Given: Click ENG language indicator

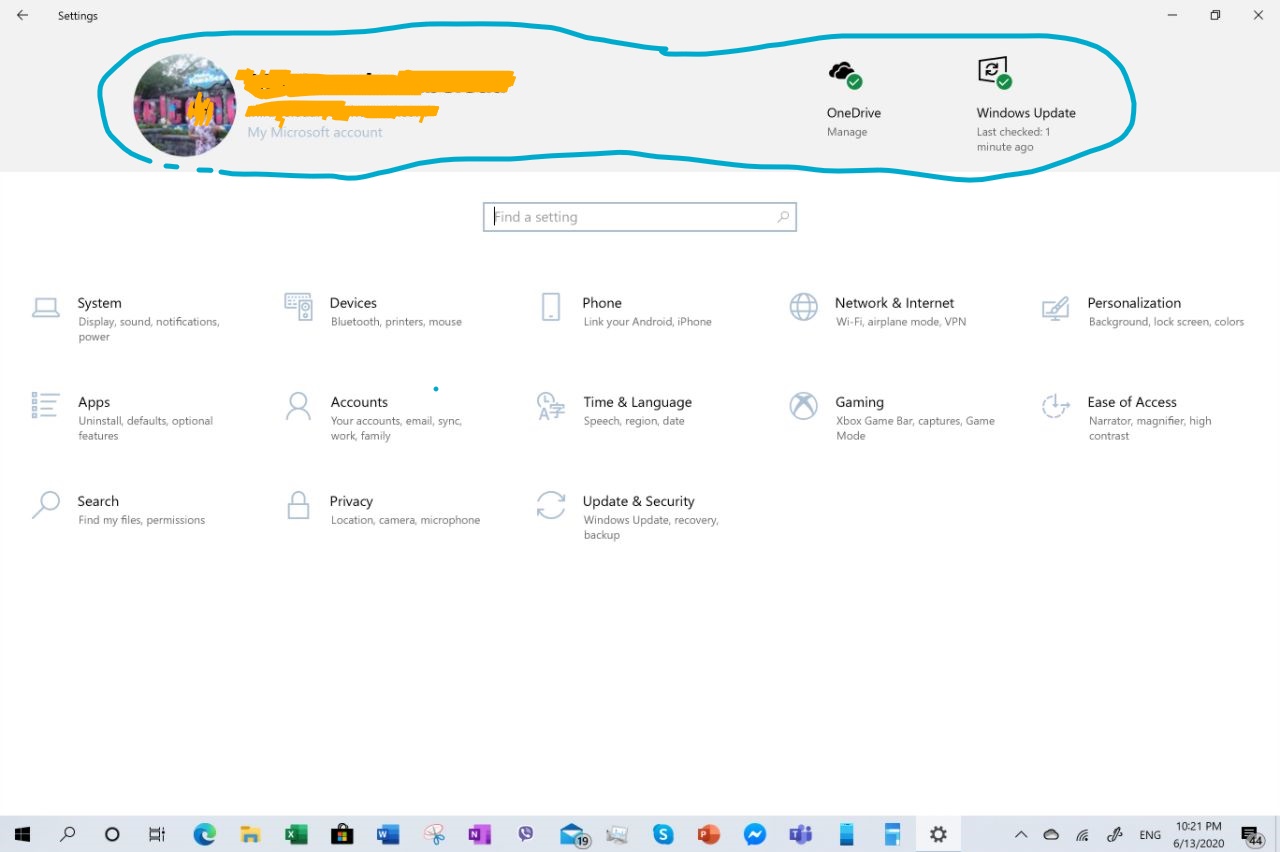Looking at the screenshot, I should point(1150,834).
